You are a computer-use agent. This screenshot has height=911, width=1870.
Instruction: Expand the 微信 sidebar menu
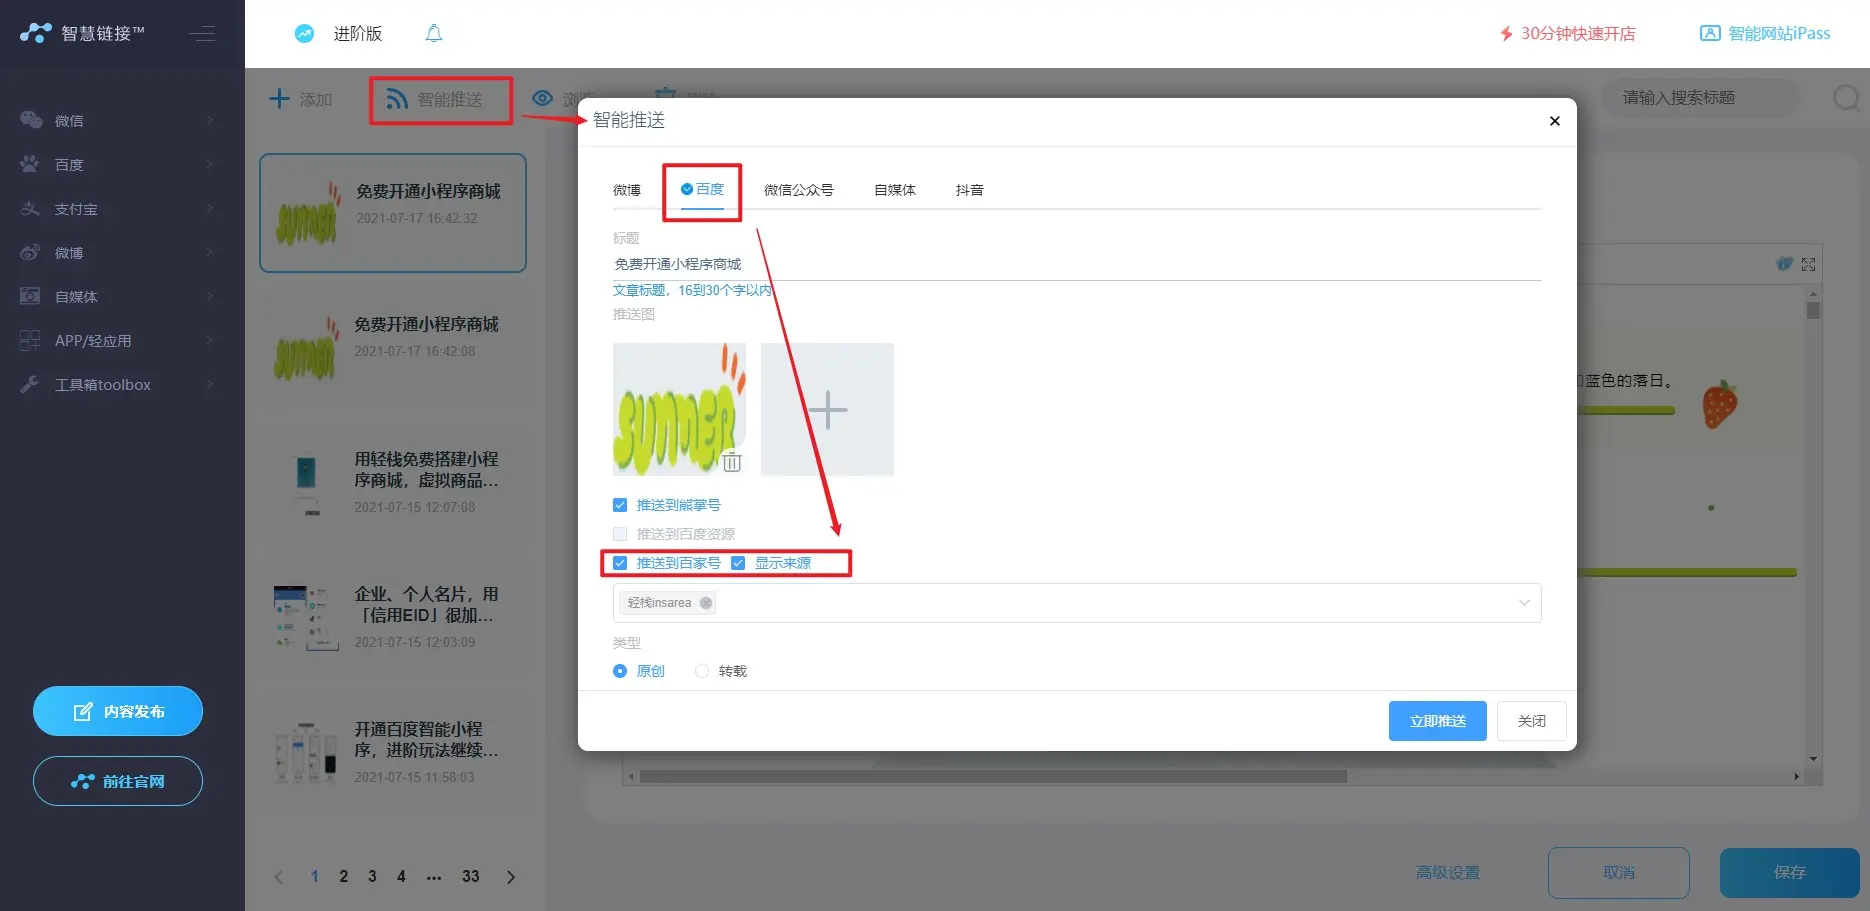[x=118, y=121]
